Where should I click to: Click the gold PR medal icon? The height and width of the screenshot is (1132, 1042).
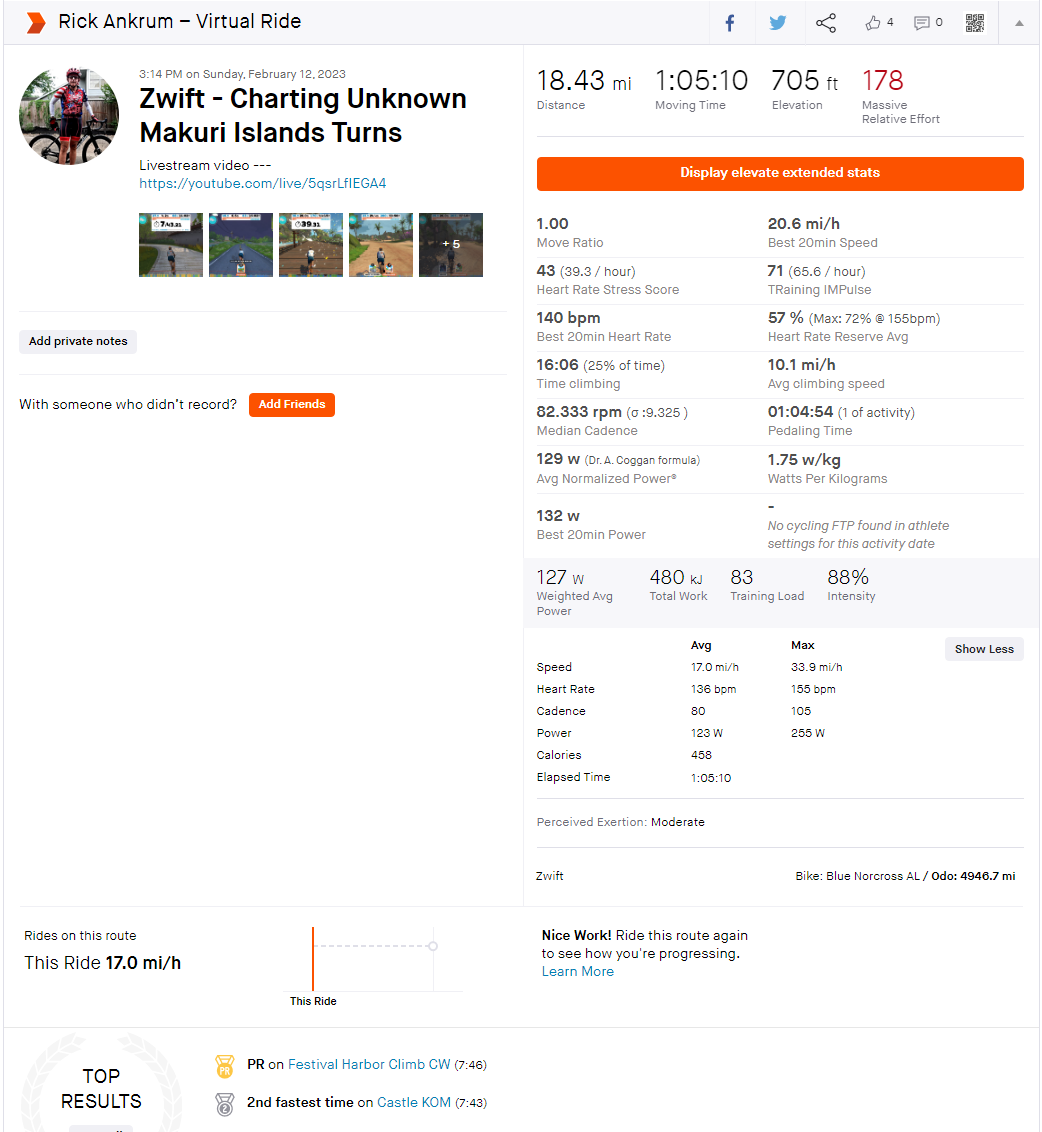click(225, 1066)
